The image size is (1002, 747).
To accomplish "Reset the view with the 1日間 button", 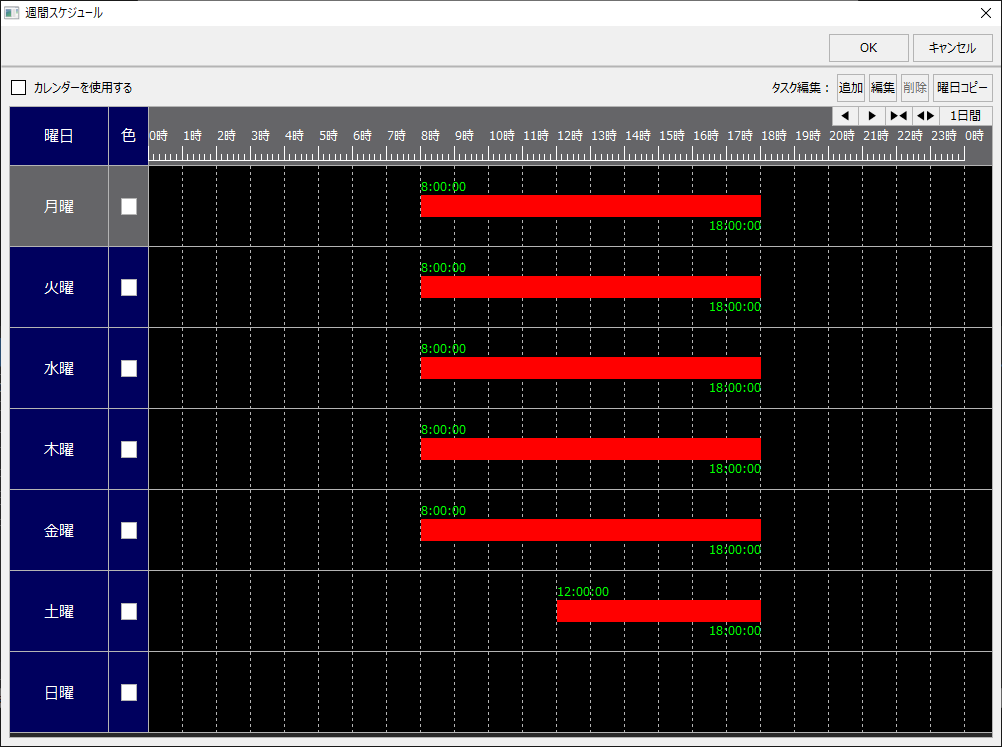I will (965, 116).
